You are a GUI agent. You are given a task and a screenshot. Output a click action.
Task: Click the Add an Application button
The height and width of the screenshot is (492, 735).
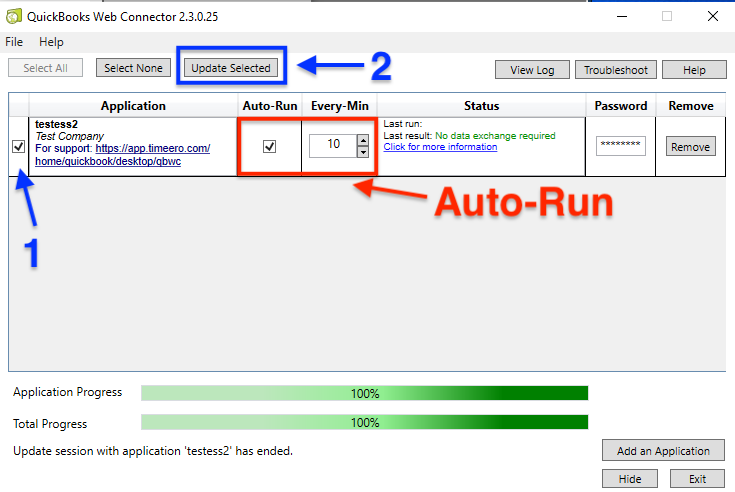(663, 451)
